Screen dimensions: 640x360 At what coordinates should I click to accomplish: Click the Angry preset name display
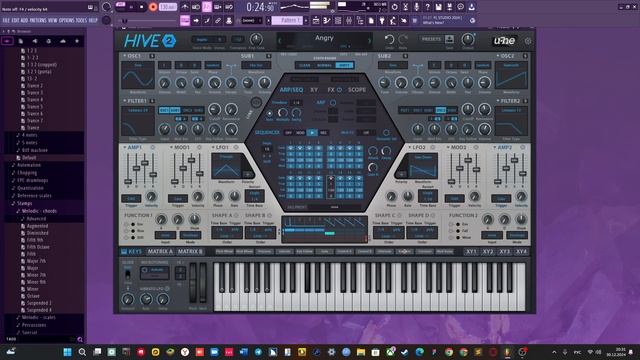point(324,38)
